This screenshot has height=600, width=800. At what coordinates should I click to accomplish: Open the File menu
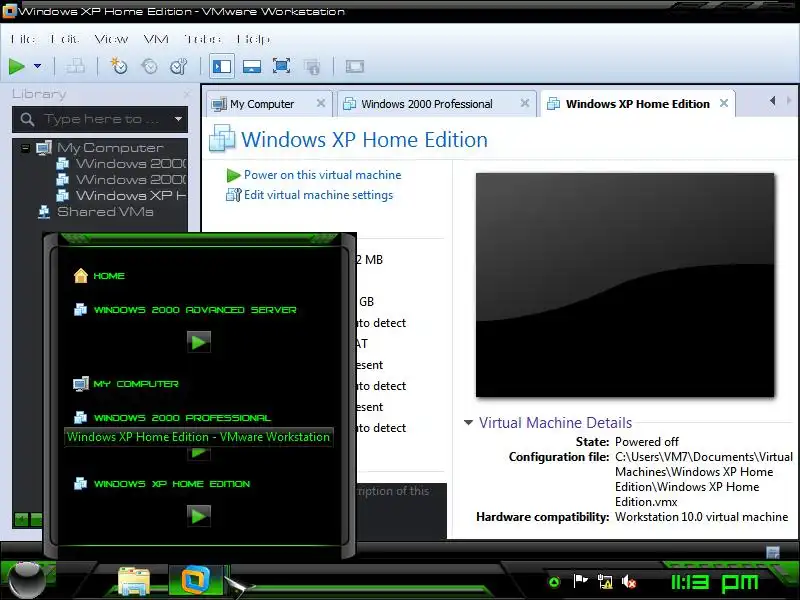pos(23,39)
